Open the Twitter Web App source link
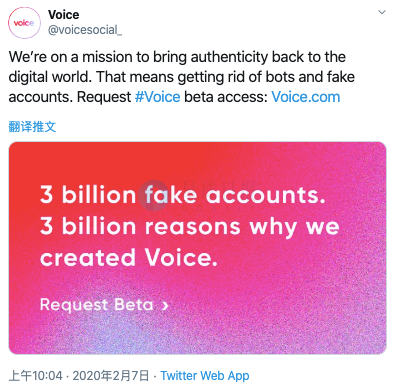The width and height of the screenshot is (394, 391). [205, 376]
